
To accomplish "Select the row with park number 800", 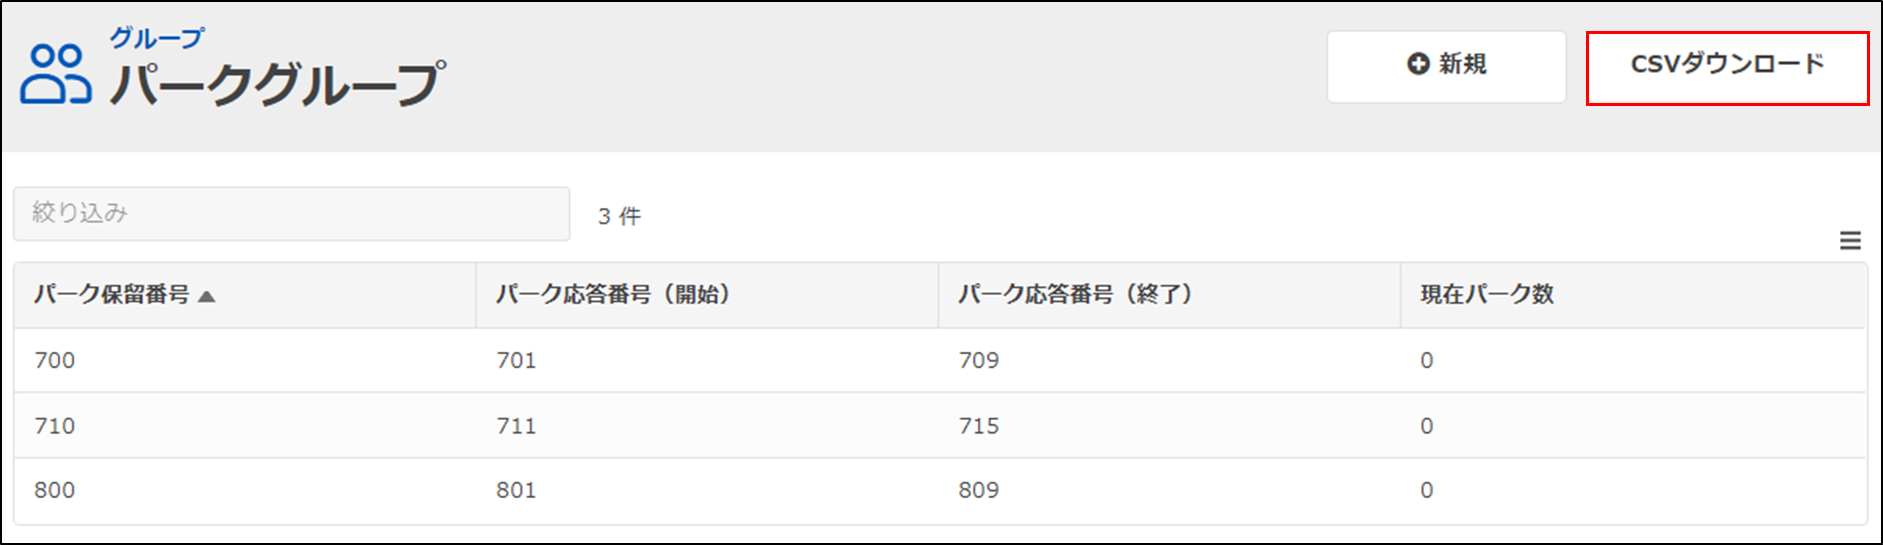I will [940, 491].
